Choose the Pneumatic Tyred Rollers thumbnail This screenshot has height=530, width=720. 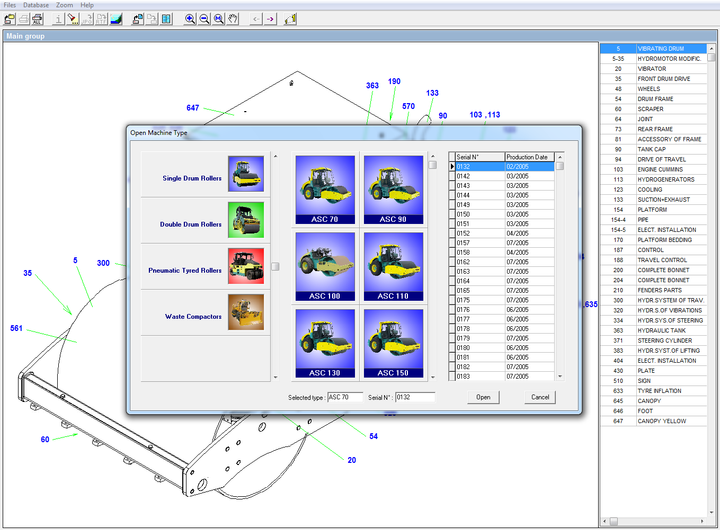pos(246,266)
